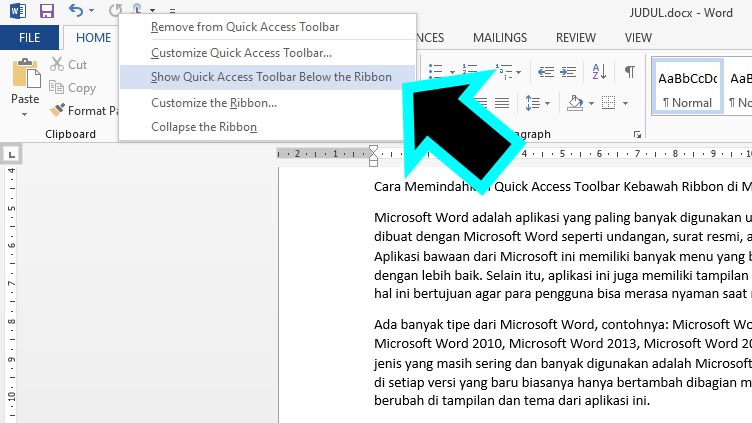Save the document with the floppy icon

tap(47, 11)
